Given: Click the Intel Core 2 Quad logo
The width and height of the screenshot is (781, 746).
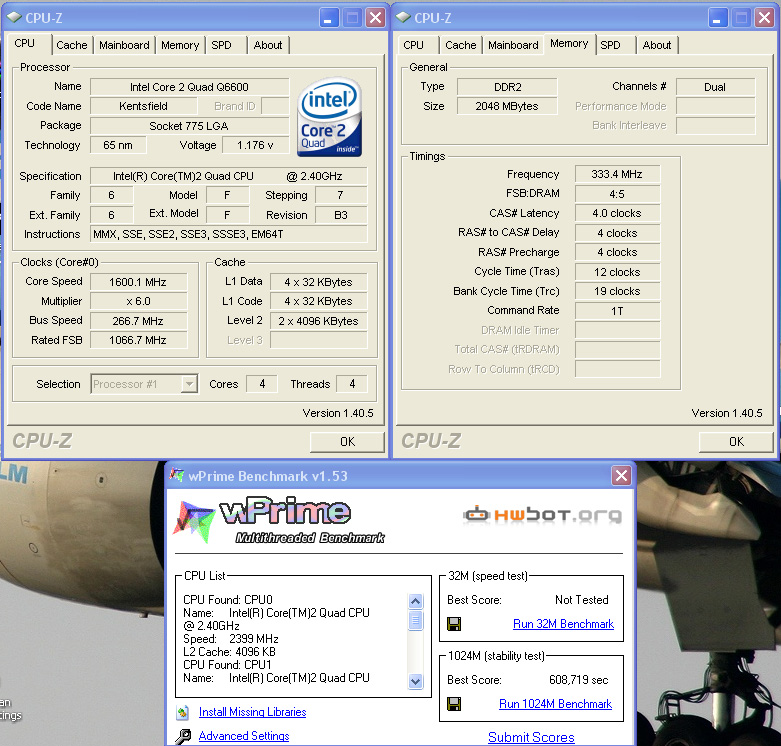Looking at the screenshot, I should click(329, 117).
